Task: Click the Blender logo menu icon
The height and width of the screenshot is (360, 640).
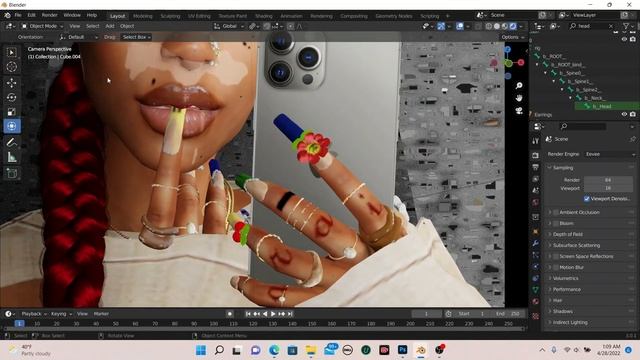Action: pyautogui.click(x=7, y=15)
